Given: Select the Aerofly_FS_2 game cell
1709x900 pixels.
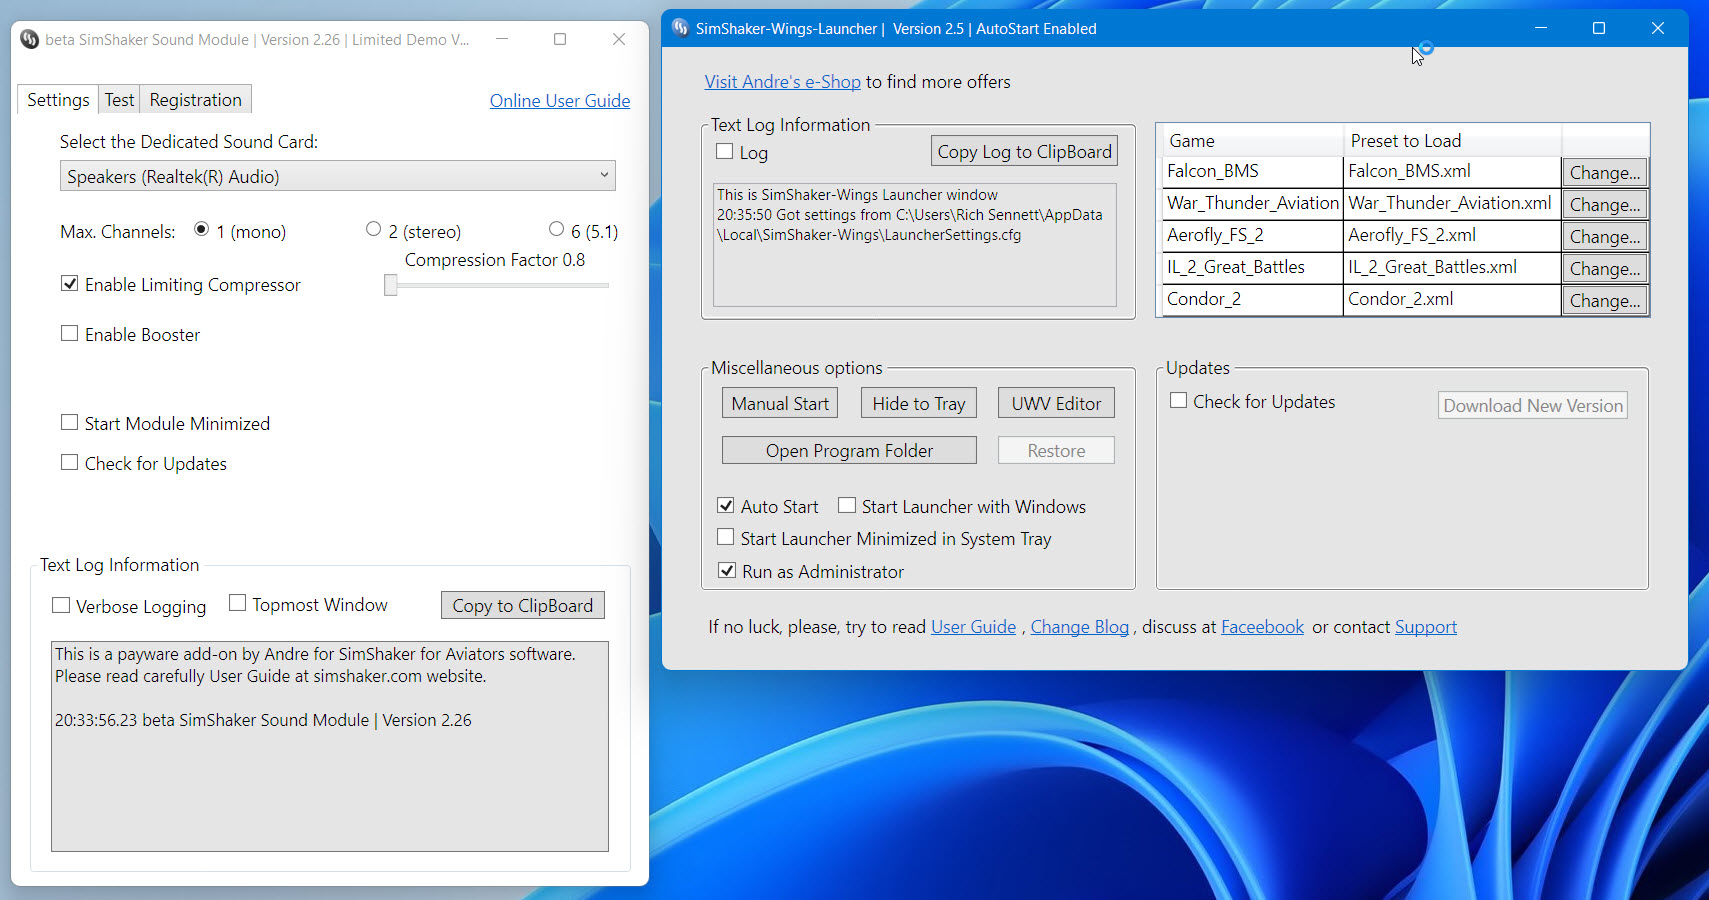Looking at the screenshot, I should (1252, 236).
